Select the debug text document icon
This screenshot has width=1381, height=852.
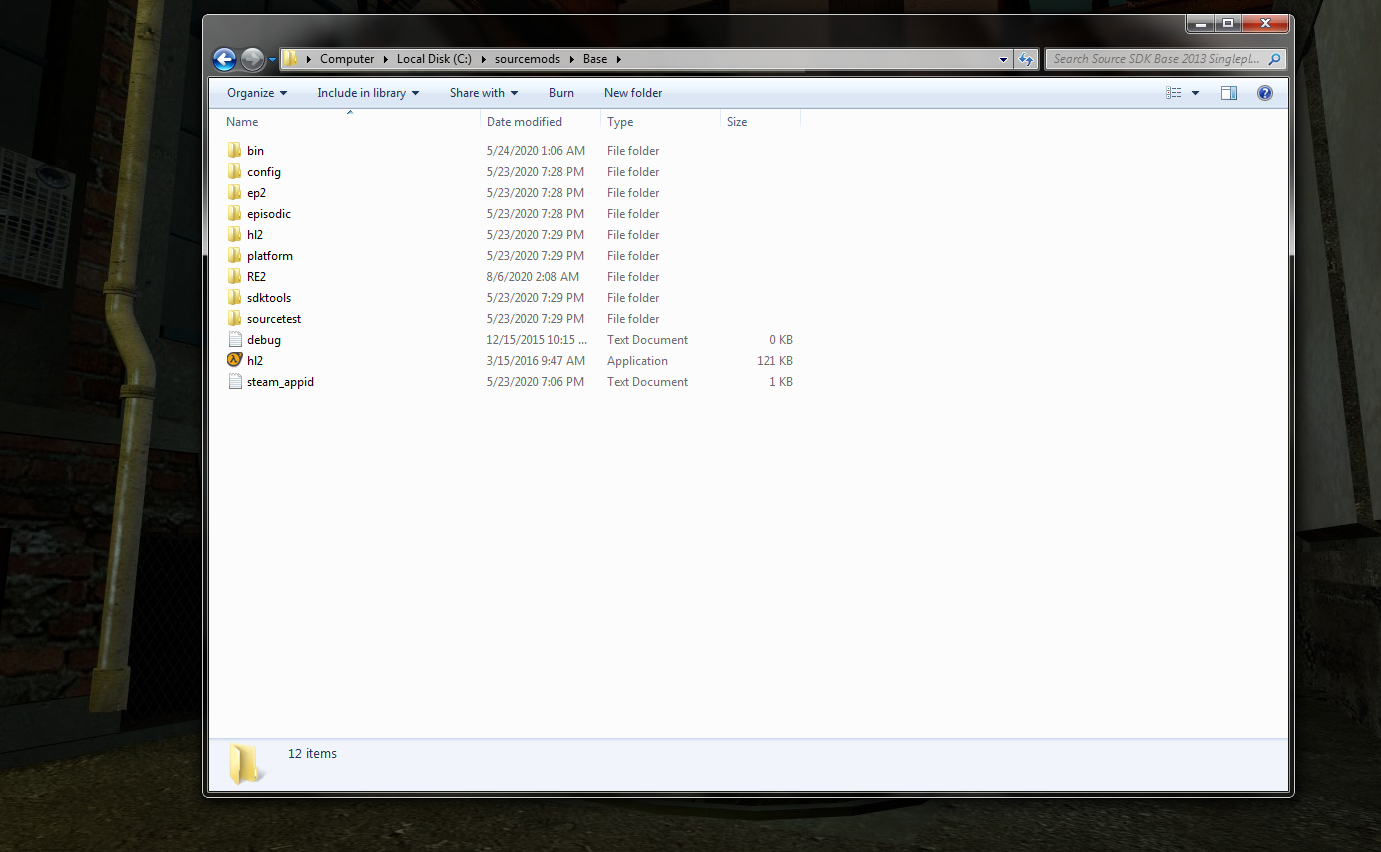pyautogui.click(x=235, y=339)
